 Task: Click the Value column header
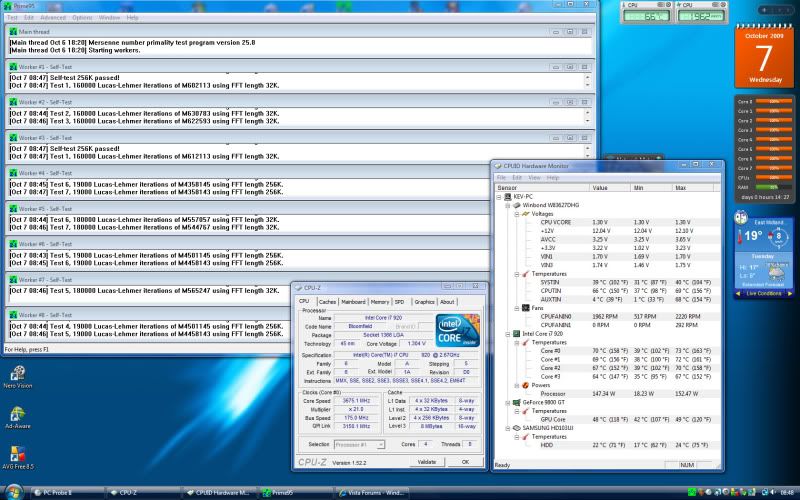click(x=610, y=188)
